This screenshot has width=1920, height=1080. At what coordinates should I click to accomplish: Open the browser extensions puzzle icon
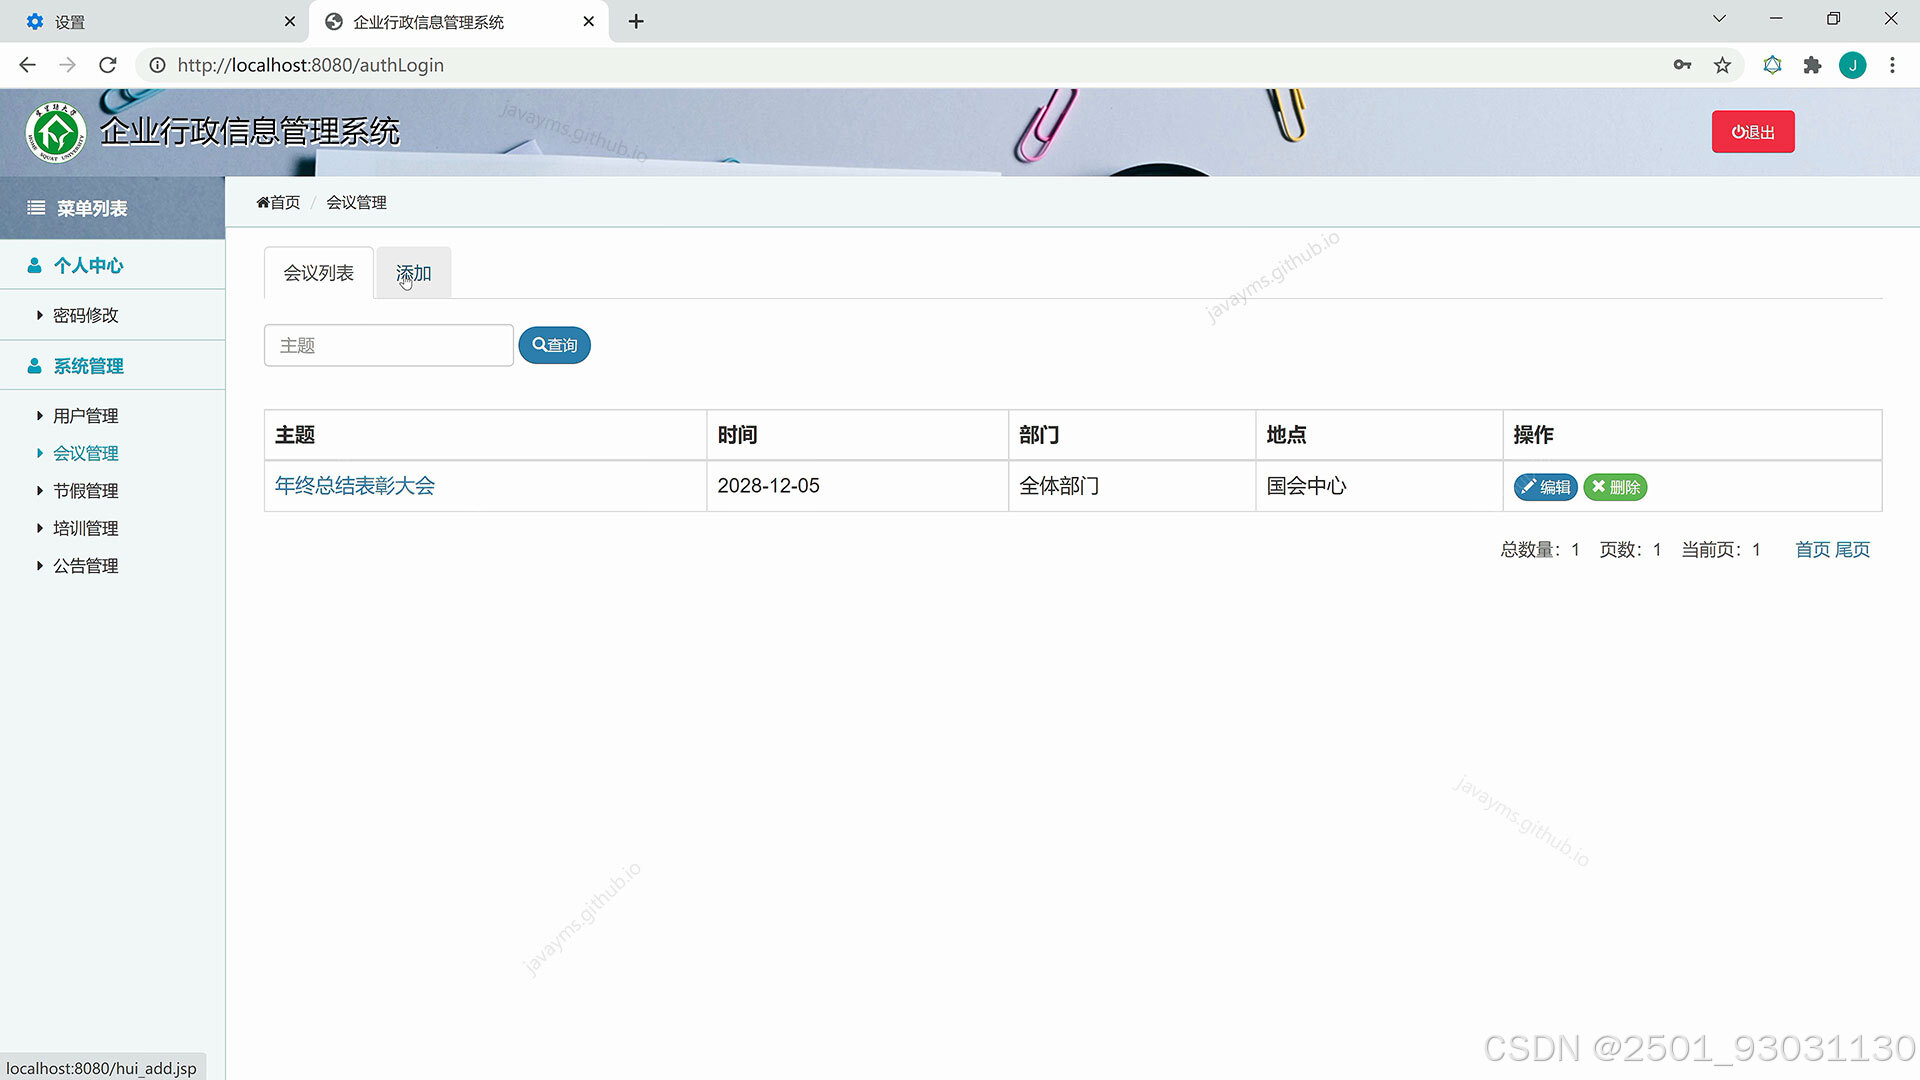[1812, 65]
